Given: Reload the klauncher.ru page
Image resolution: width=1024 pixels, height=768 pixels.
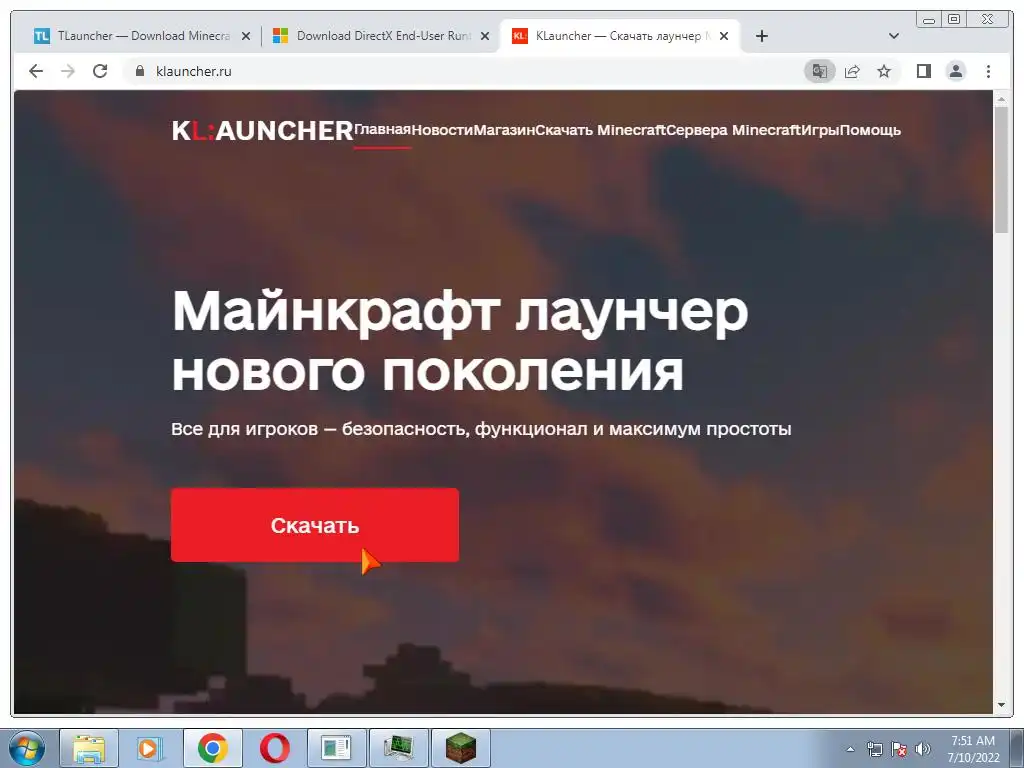Looking at the screenshot, I should click(100, 71).
